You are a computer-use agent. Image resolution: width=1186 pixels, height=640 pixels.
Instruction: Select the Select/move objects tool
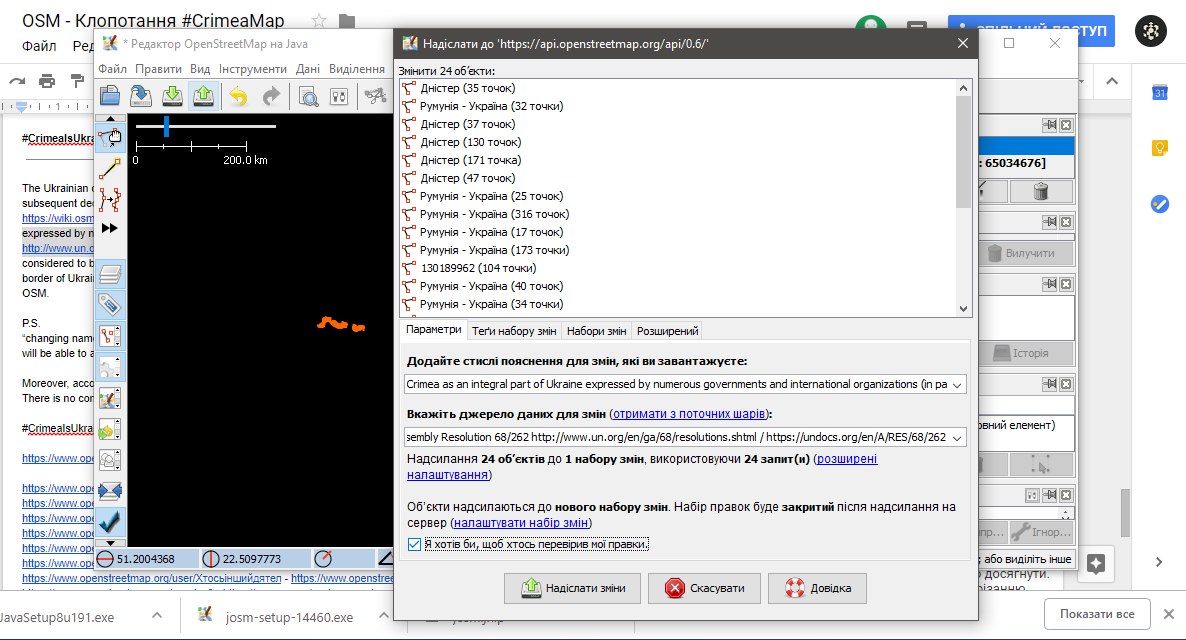(110, 138)
